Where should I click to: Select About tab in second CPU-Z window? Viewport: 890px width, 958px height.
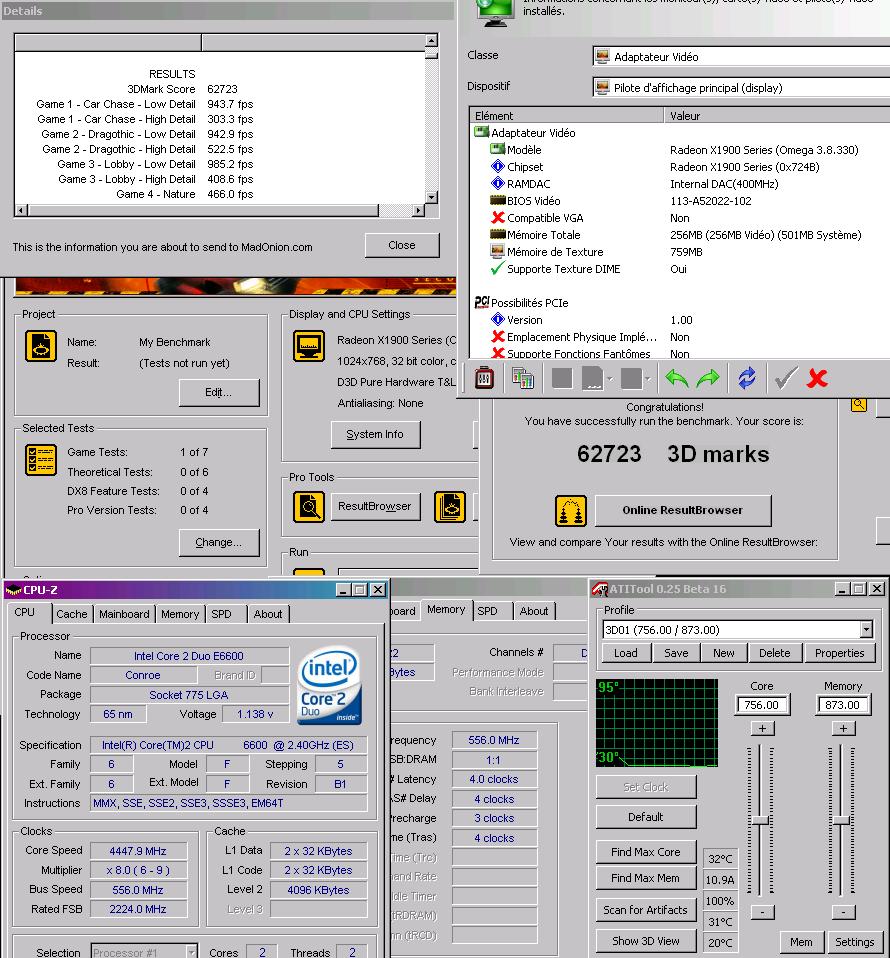[533, 611]
